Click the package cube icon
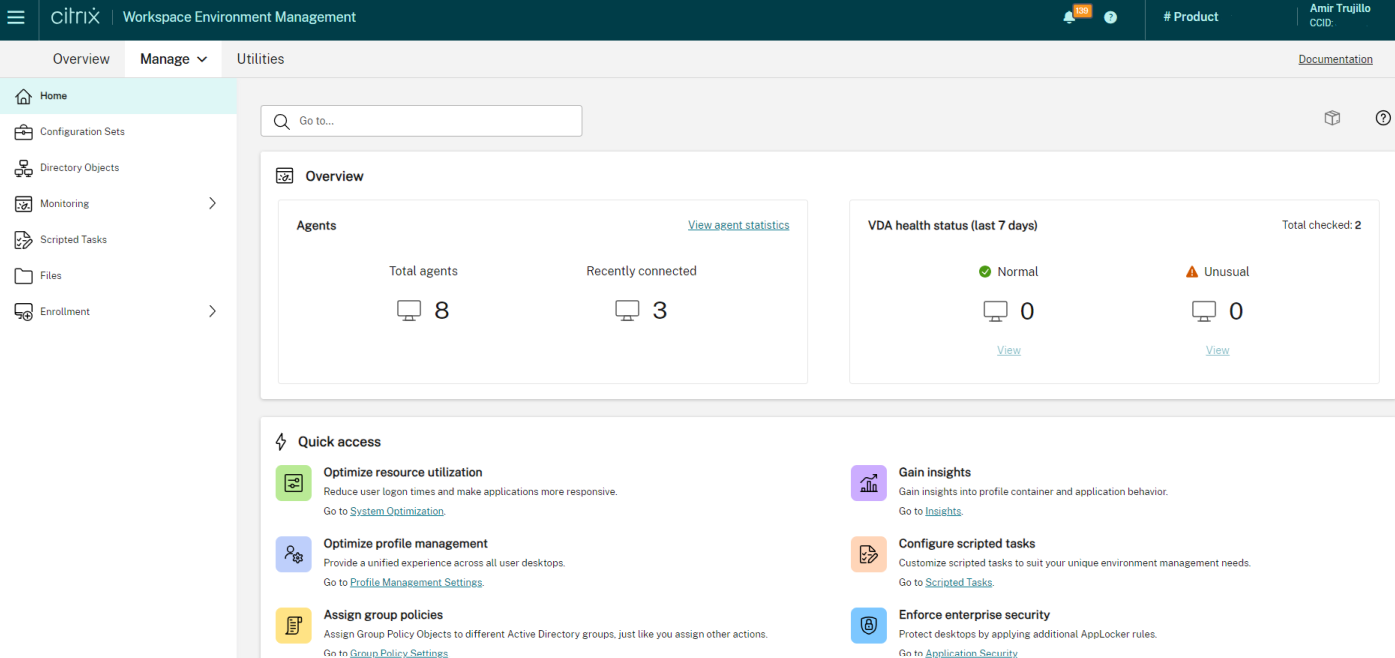The image size is (1395, 658). [x=1332, y=118]
